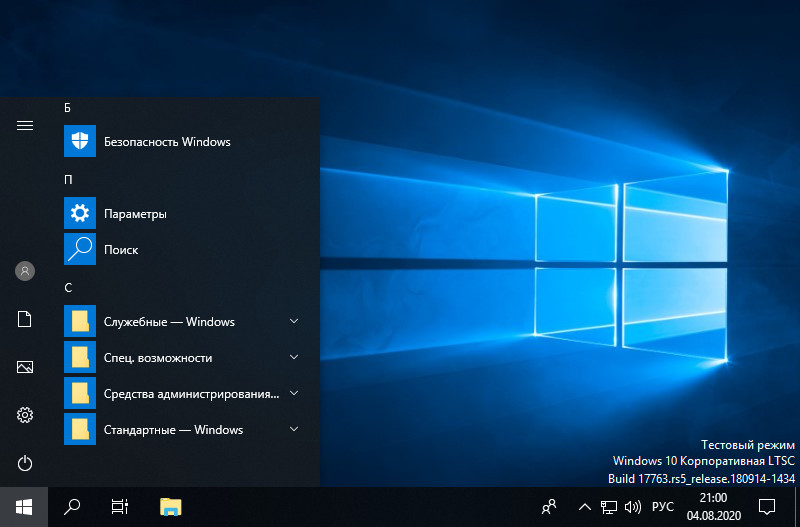Click the letter С section header
Viewport: 800px width, 527px height.
pos(68,288)
